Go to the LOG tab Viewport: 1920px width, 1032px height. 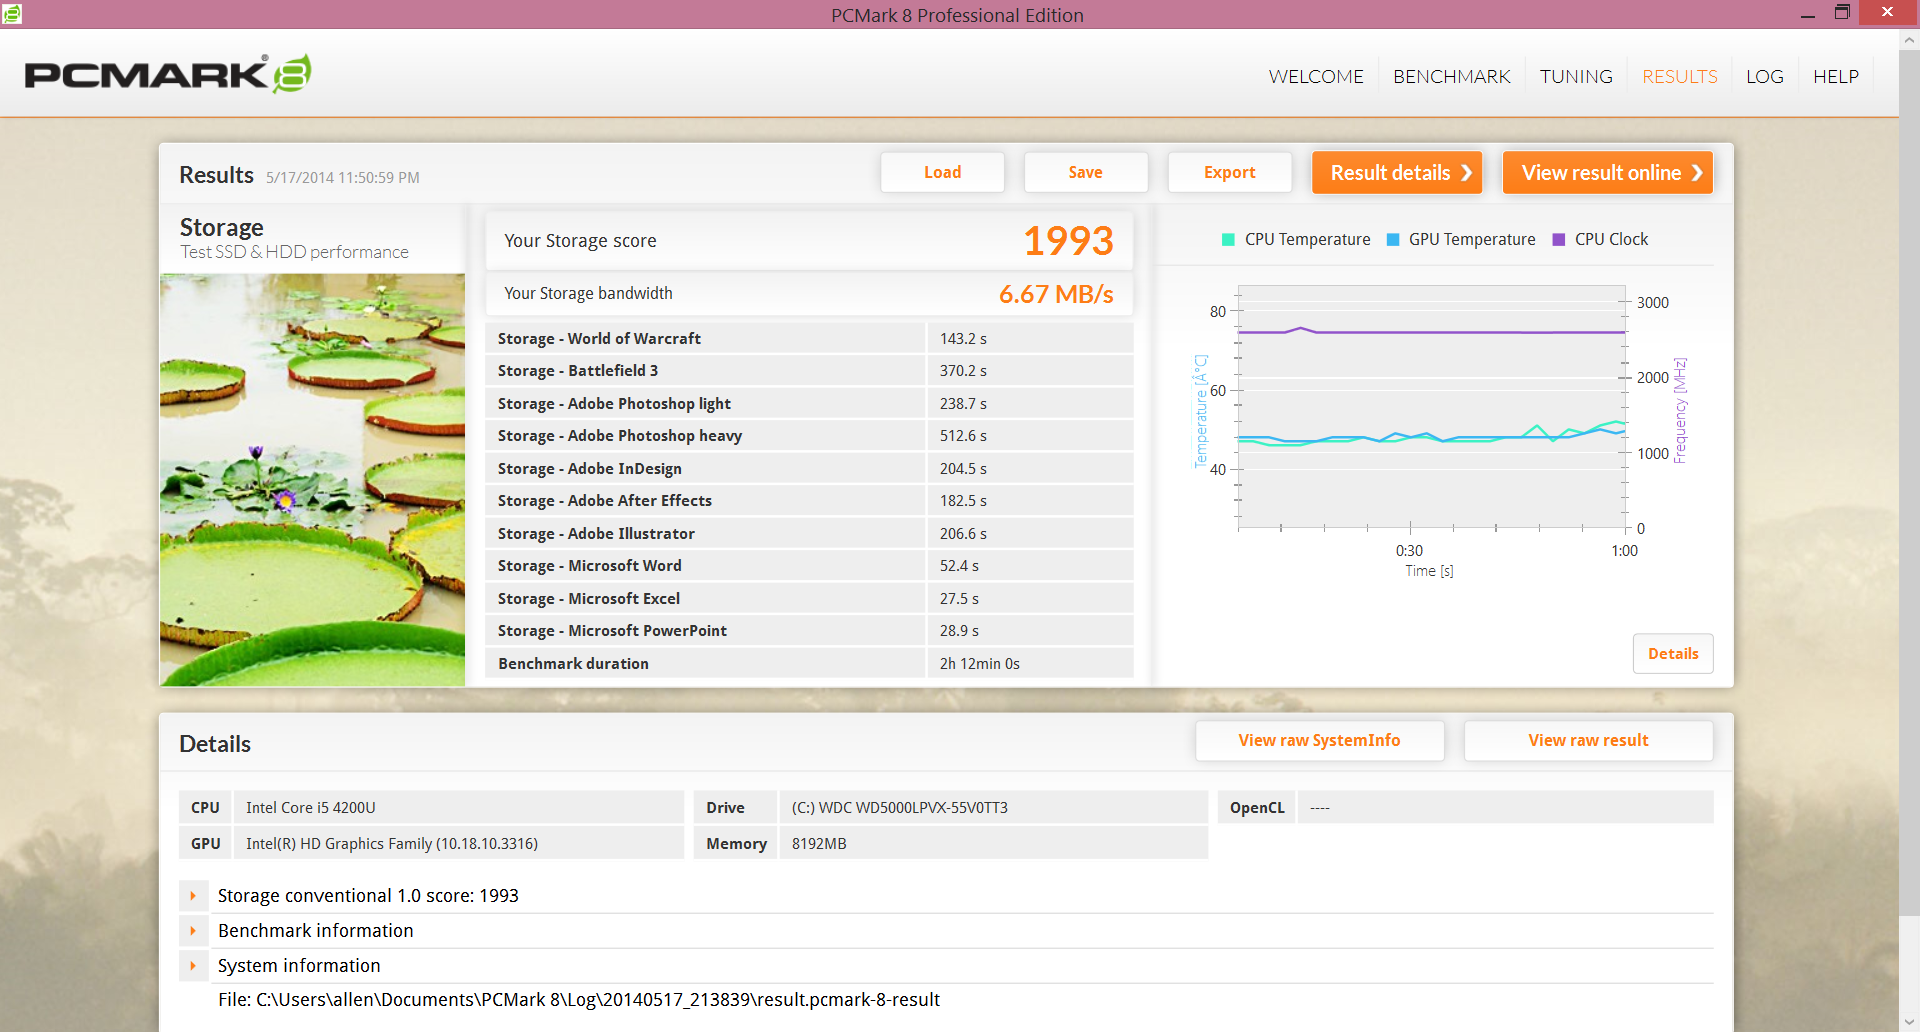click(x=1764, y=76)
